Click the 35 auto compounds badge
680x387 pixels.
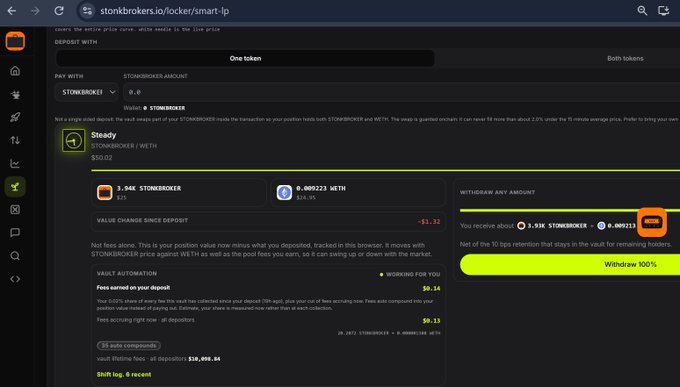[129, 345]
